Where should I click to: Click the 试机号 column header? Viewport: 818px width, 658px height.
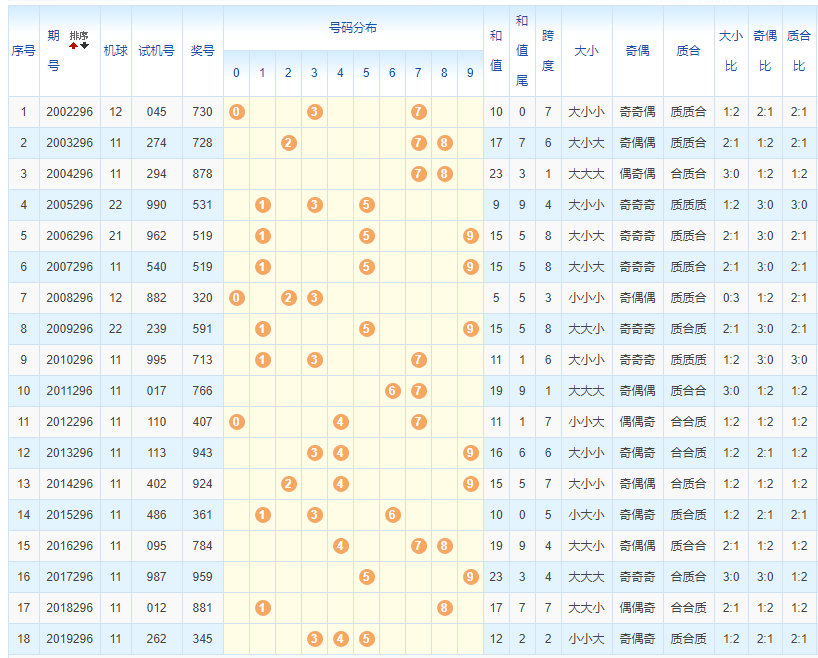[x=156, y=51]
